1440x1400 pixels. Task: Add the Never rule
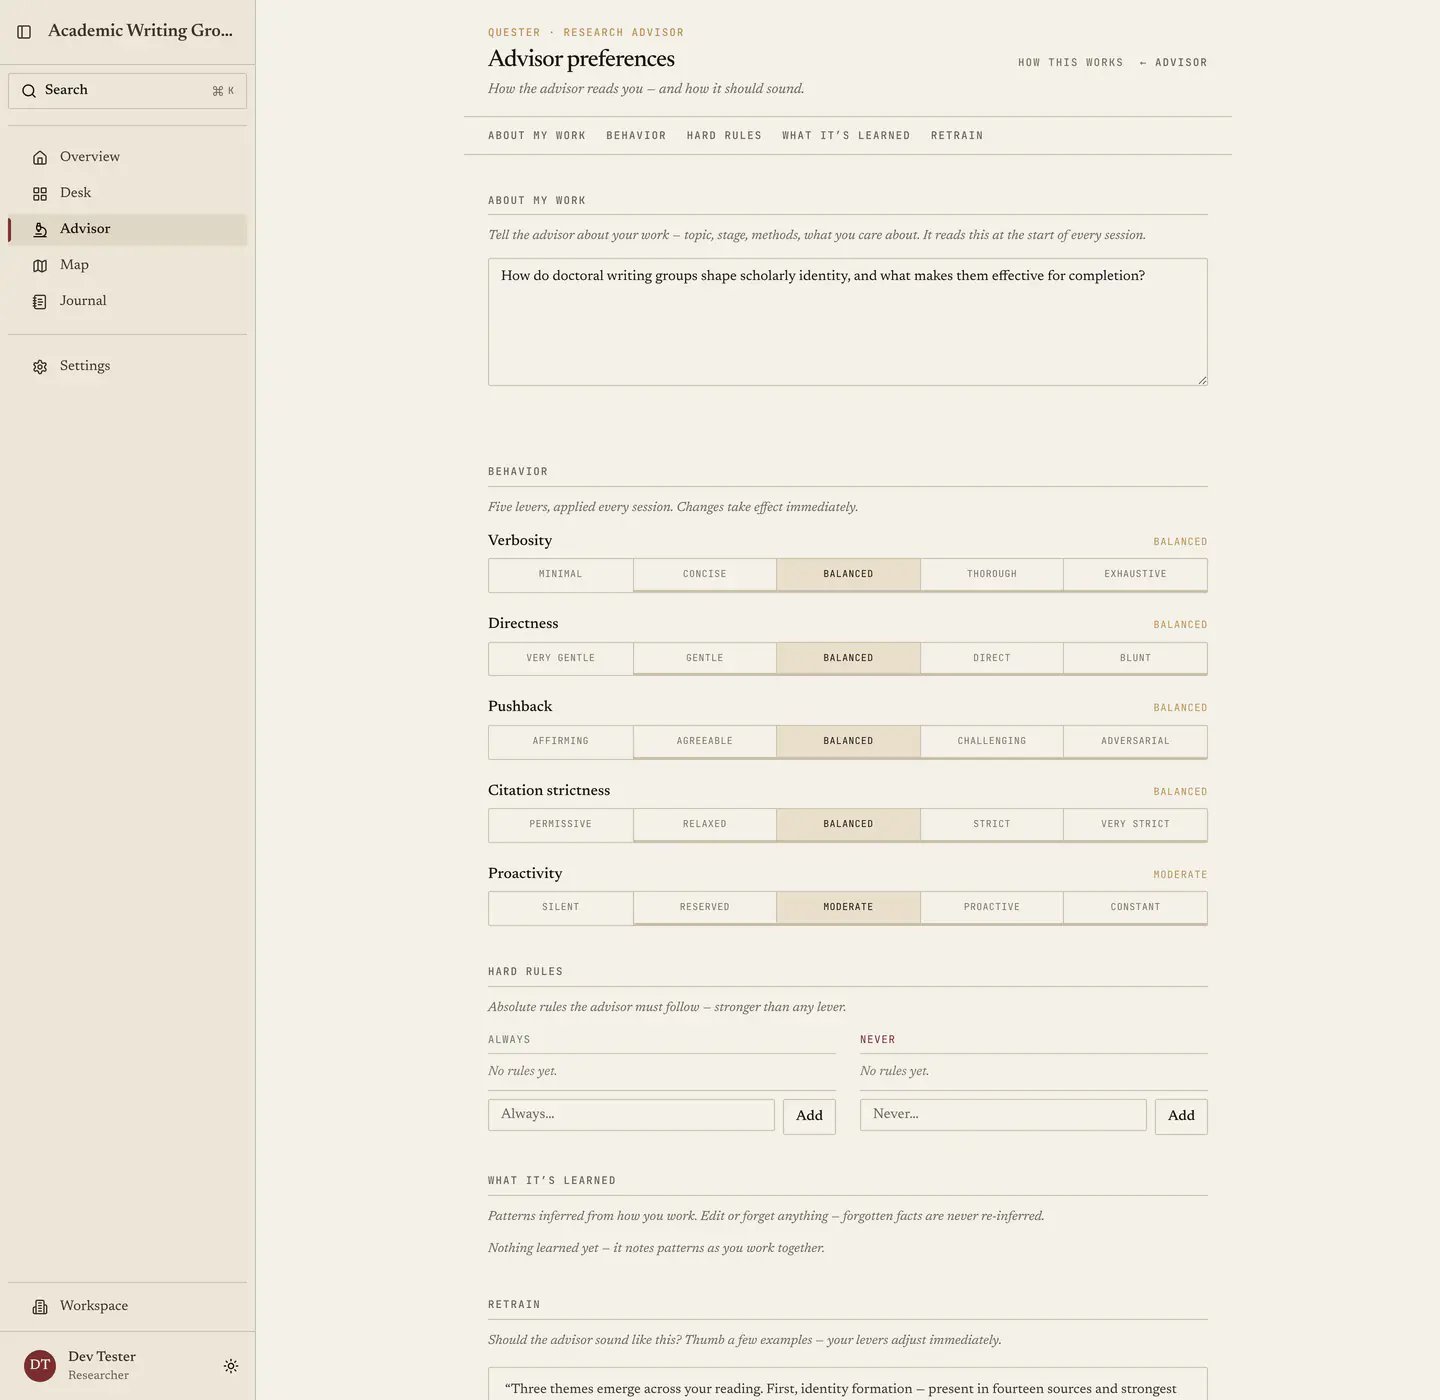[x=1181, y=1116]
